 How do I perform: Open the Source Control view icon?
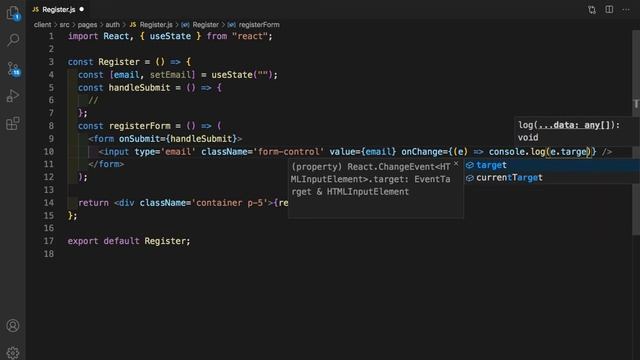point(13,69)
